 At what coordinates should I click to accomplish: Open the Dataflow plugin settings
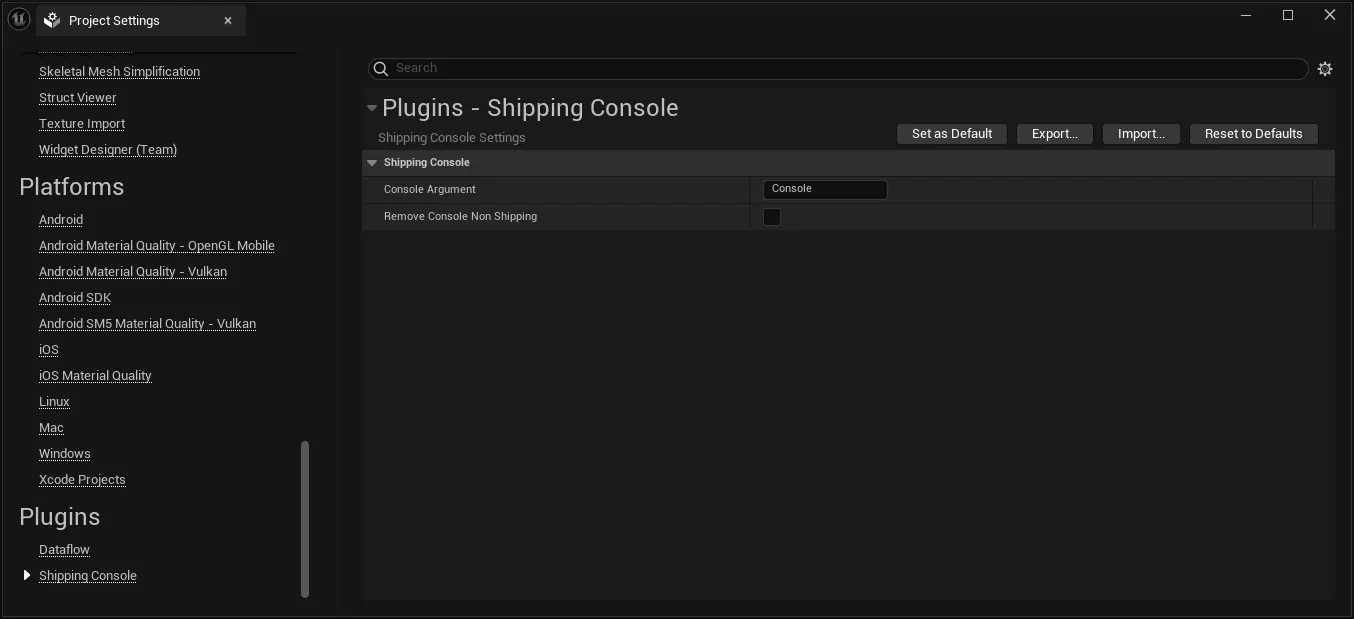[x=64, y=550]
